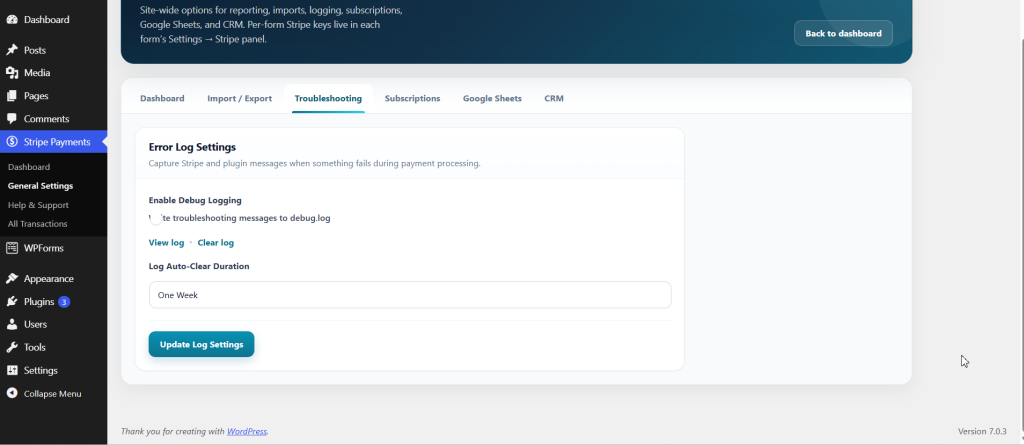Select the Troubleshooting tab
The width and height of the screenshot is (1024, 445).
[328, 99]
